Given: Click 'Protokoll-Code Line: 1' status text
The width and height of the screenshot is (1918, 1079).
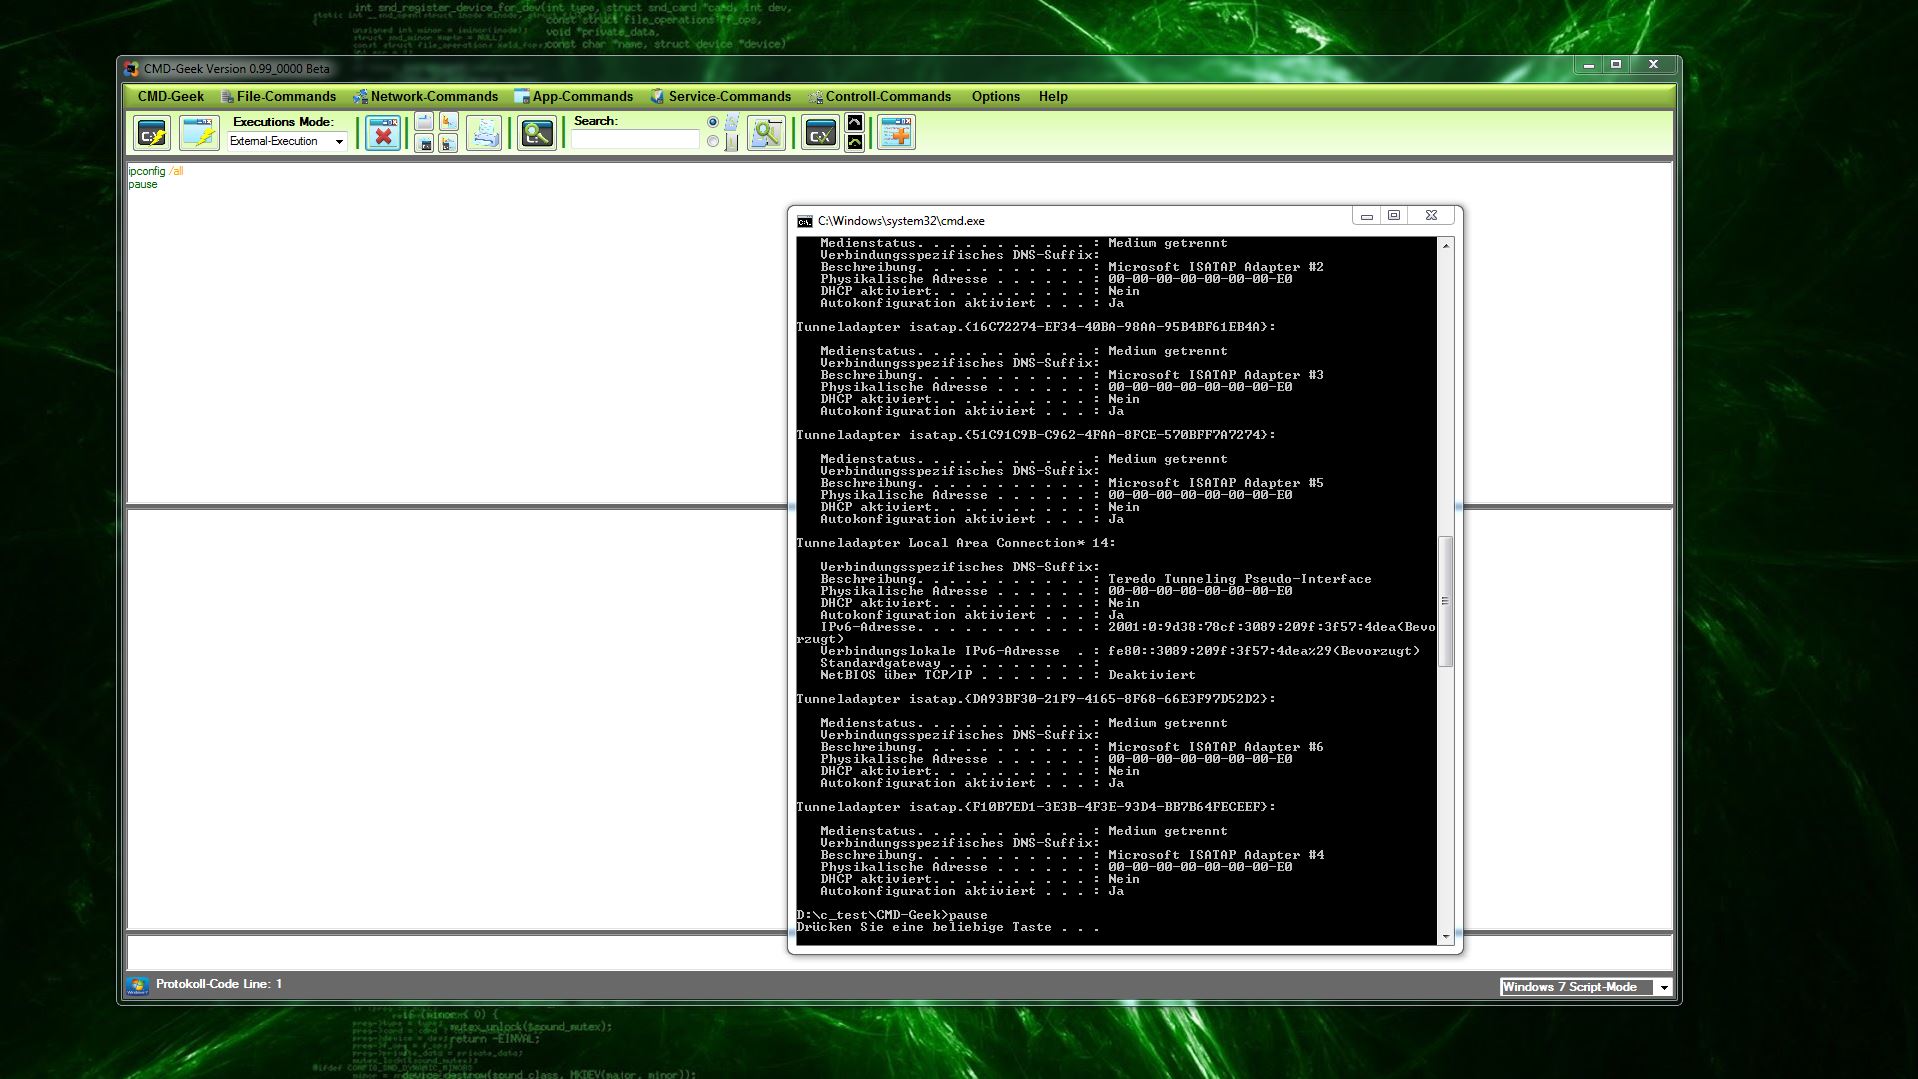Looking at the screenshot, I should click(219, 984).
